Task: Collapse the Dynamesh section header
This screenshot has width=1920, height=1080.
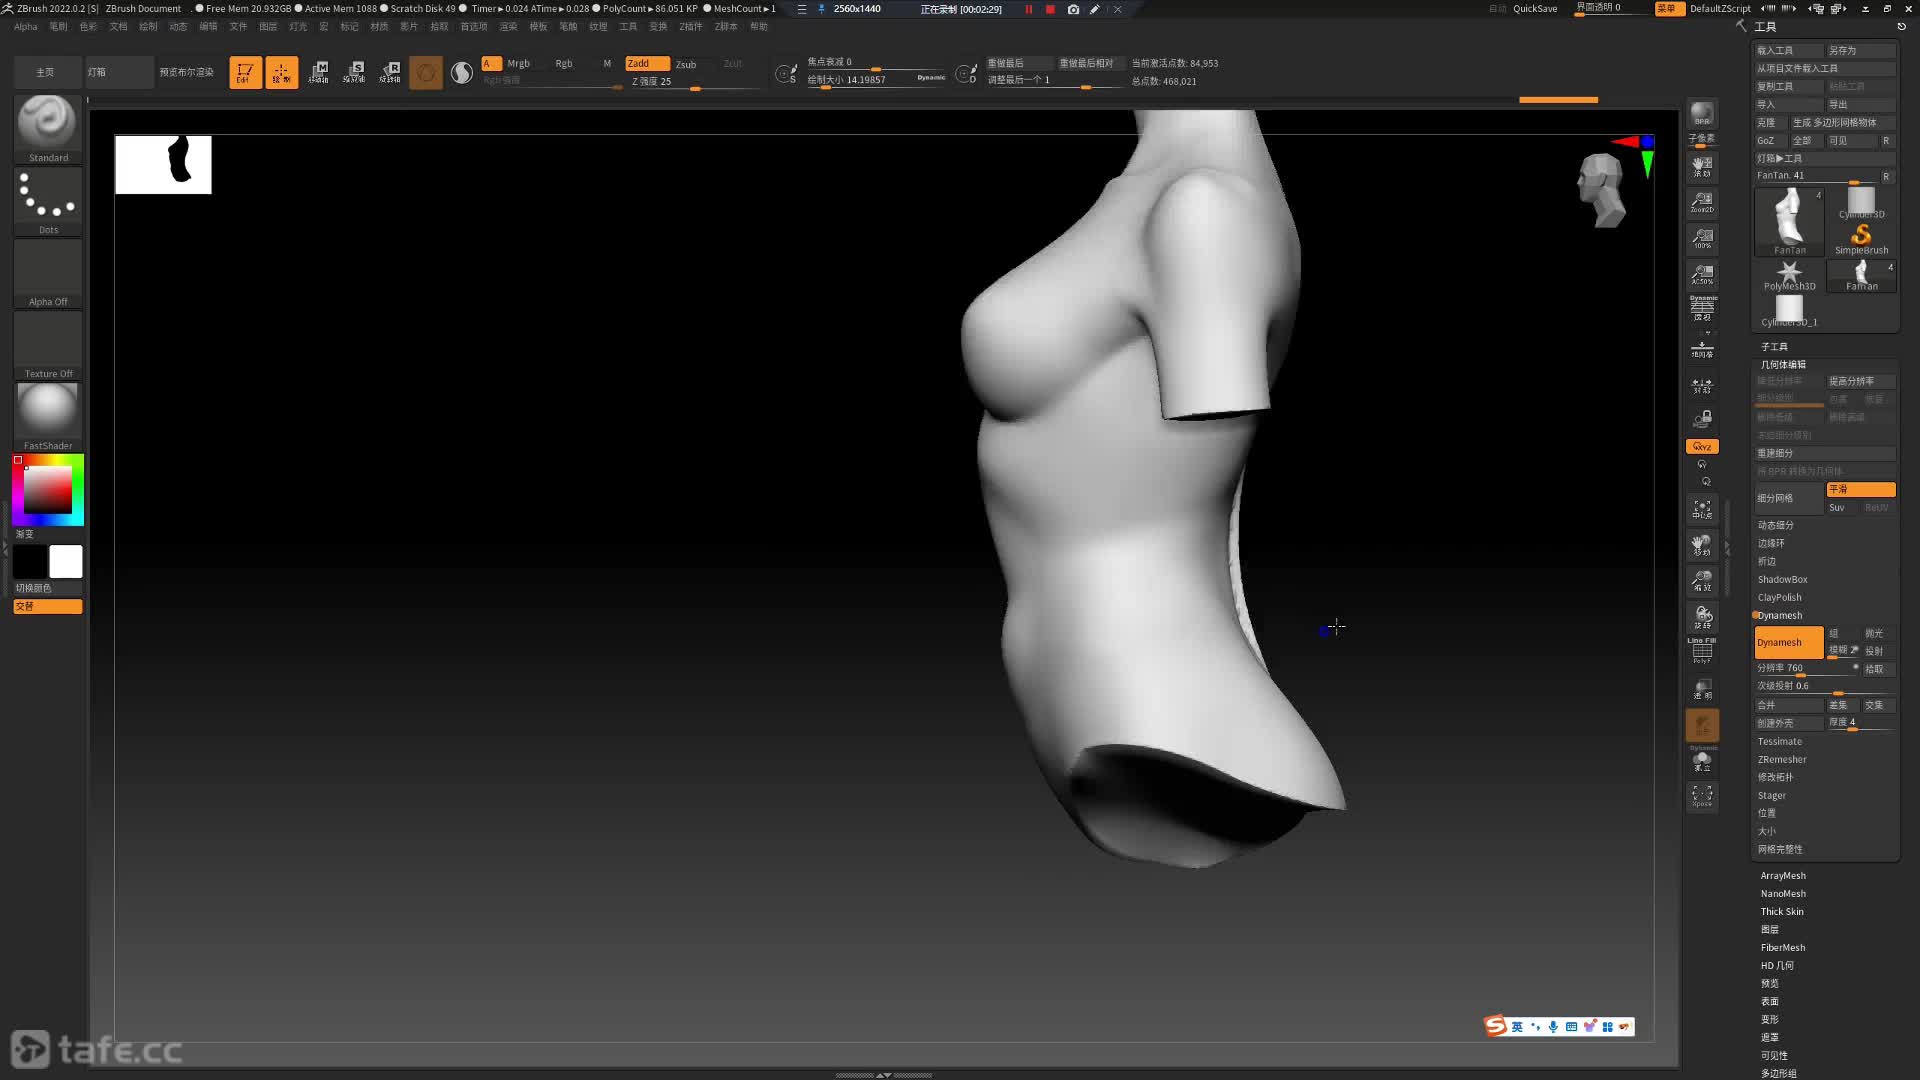Action: [x=1780, y=616]
